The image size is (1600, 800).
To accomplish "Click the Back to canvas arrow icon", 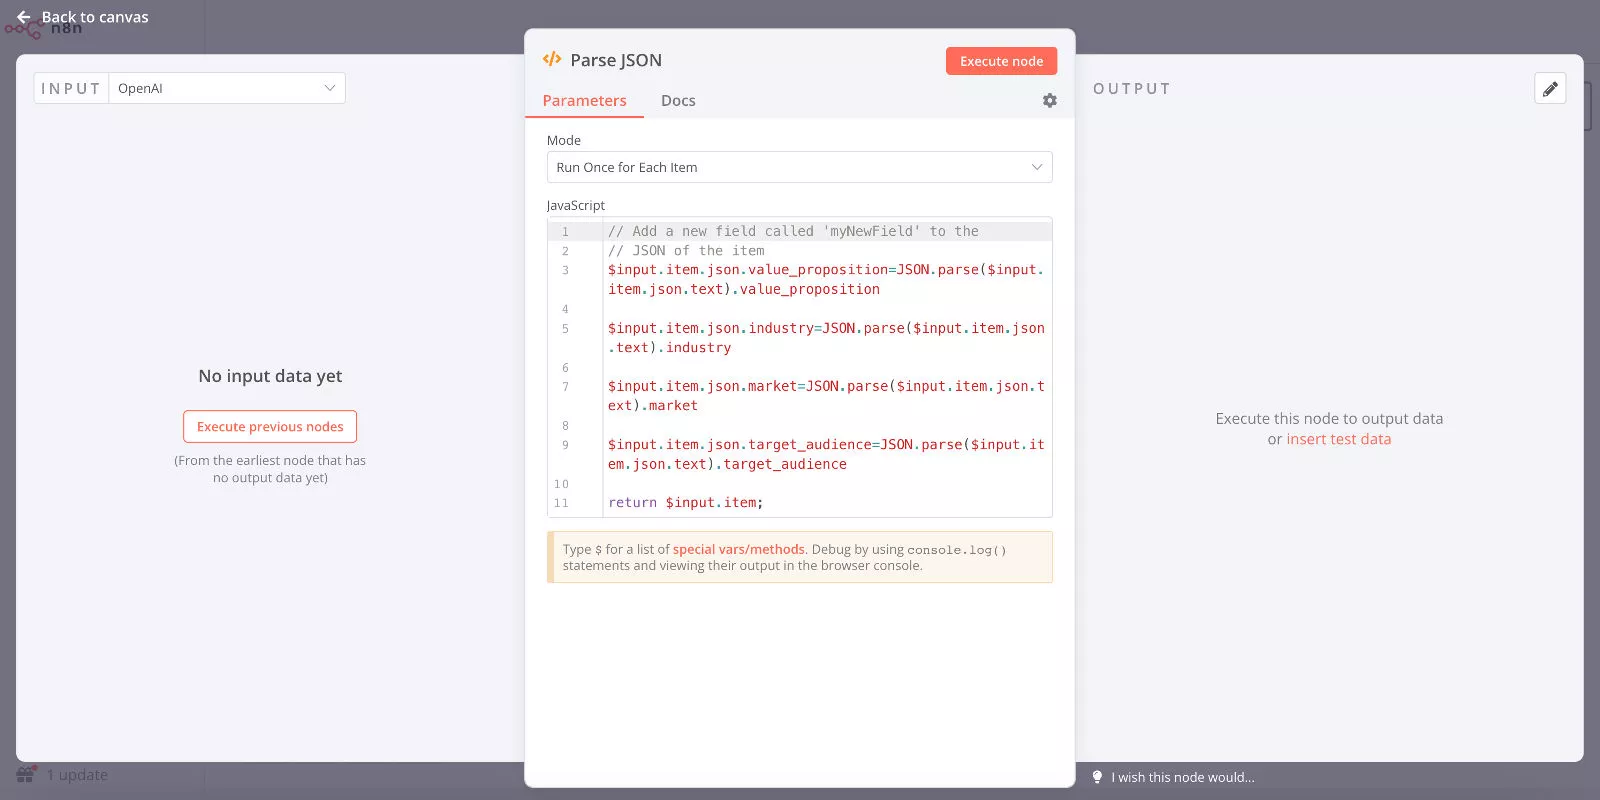I will [x=24, y=17].
